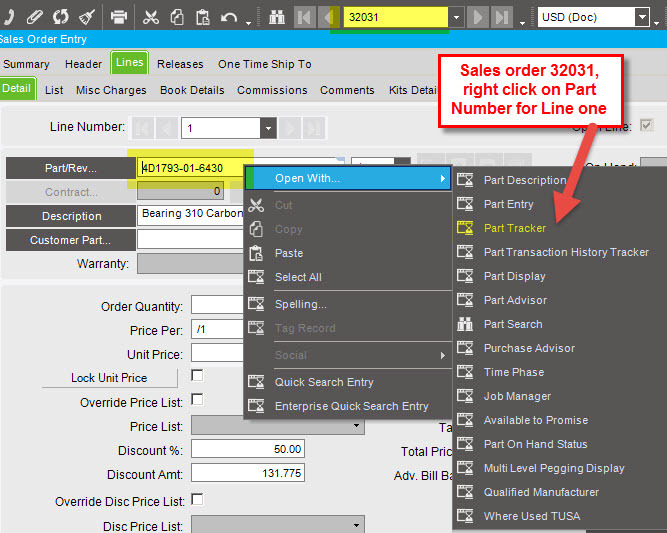Expand the Open With submenu arrow
This screenshot has height=533, width=667.
pos(443,178)
